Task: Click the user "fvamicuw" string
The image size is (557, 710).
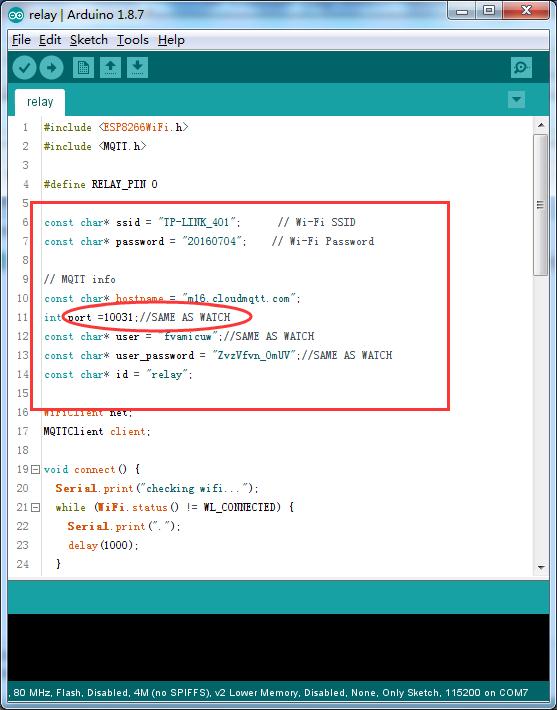Action: pyautogui.click(x=188, y=336)
